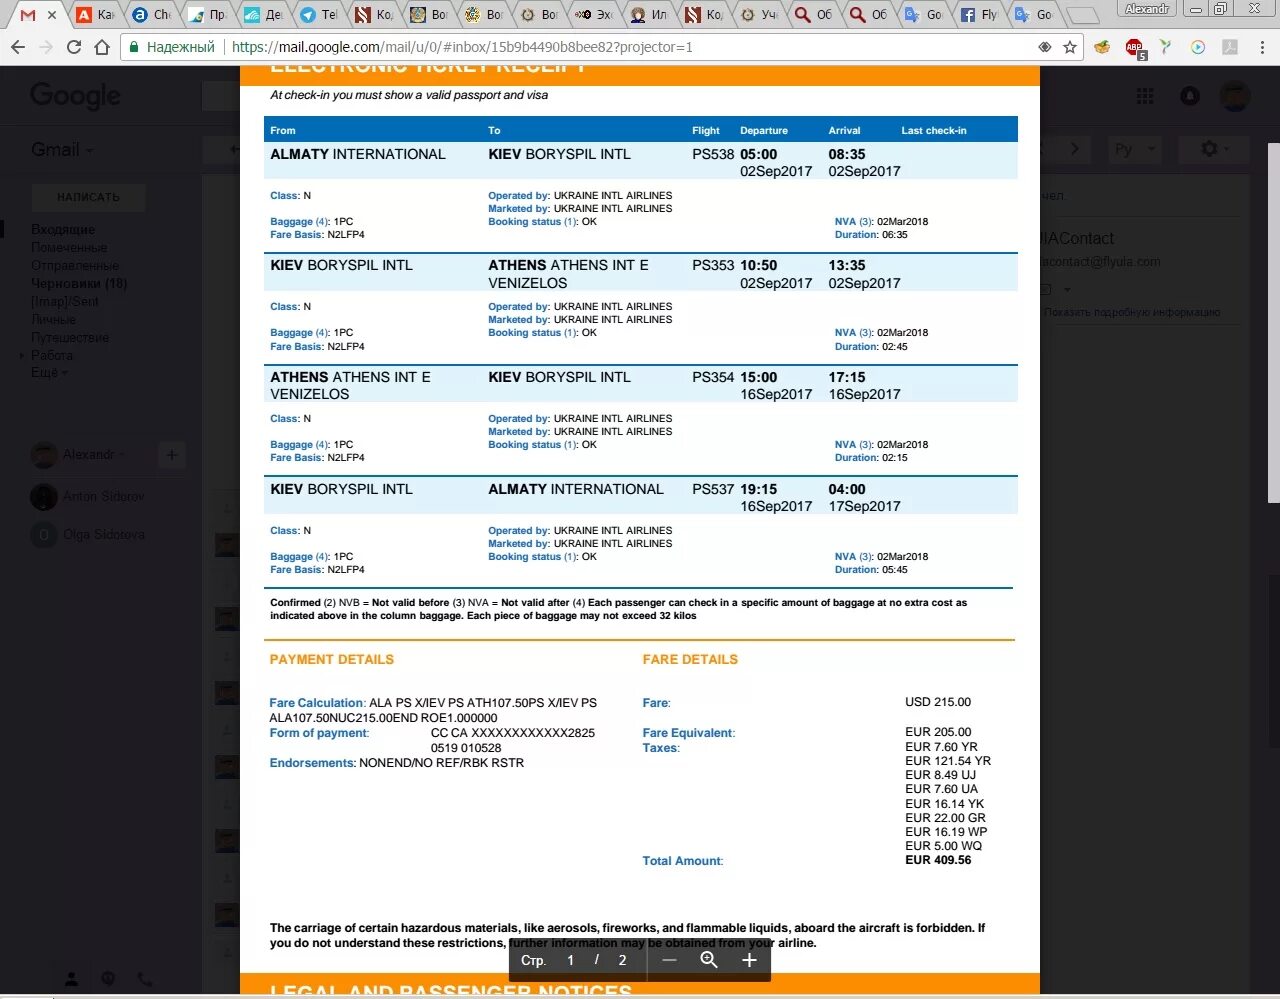Switch to the 'Che' browser tab
The image size is (1280, 999).
pyautogui.click(x=152, y=15)
